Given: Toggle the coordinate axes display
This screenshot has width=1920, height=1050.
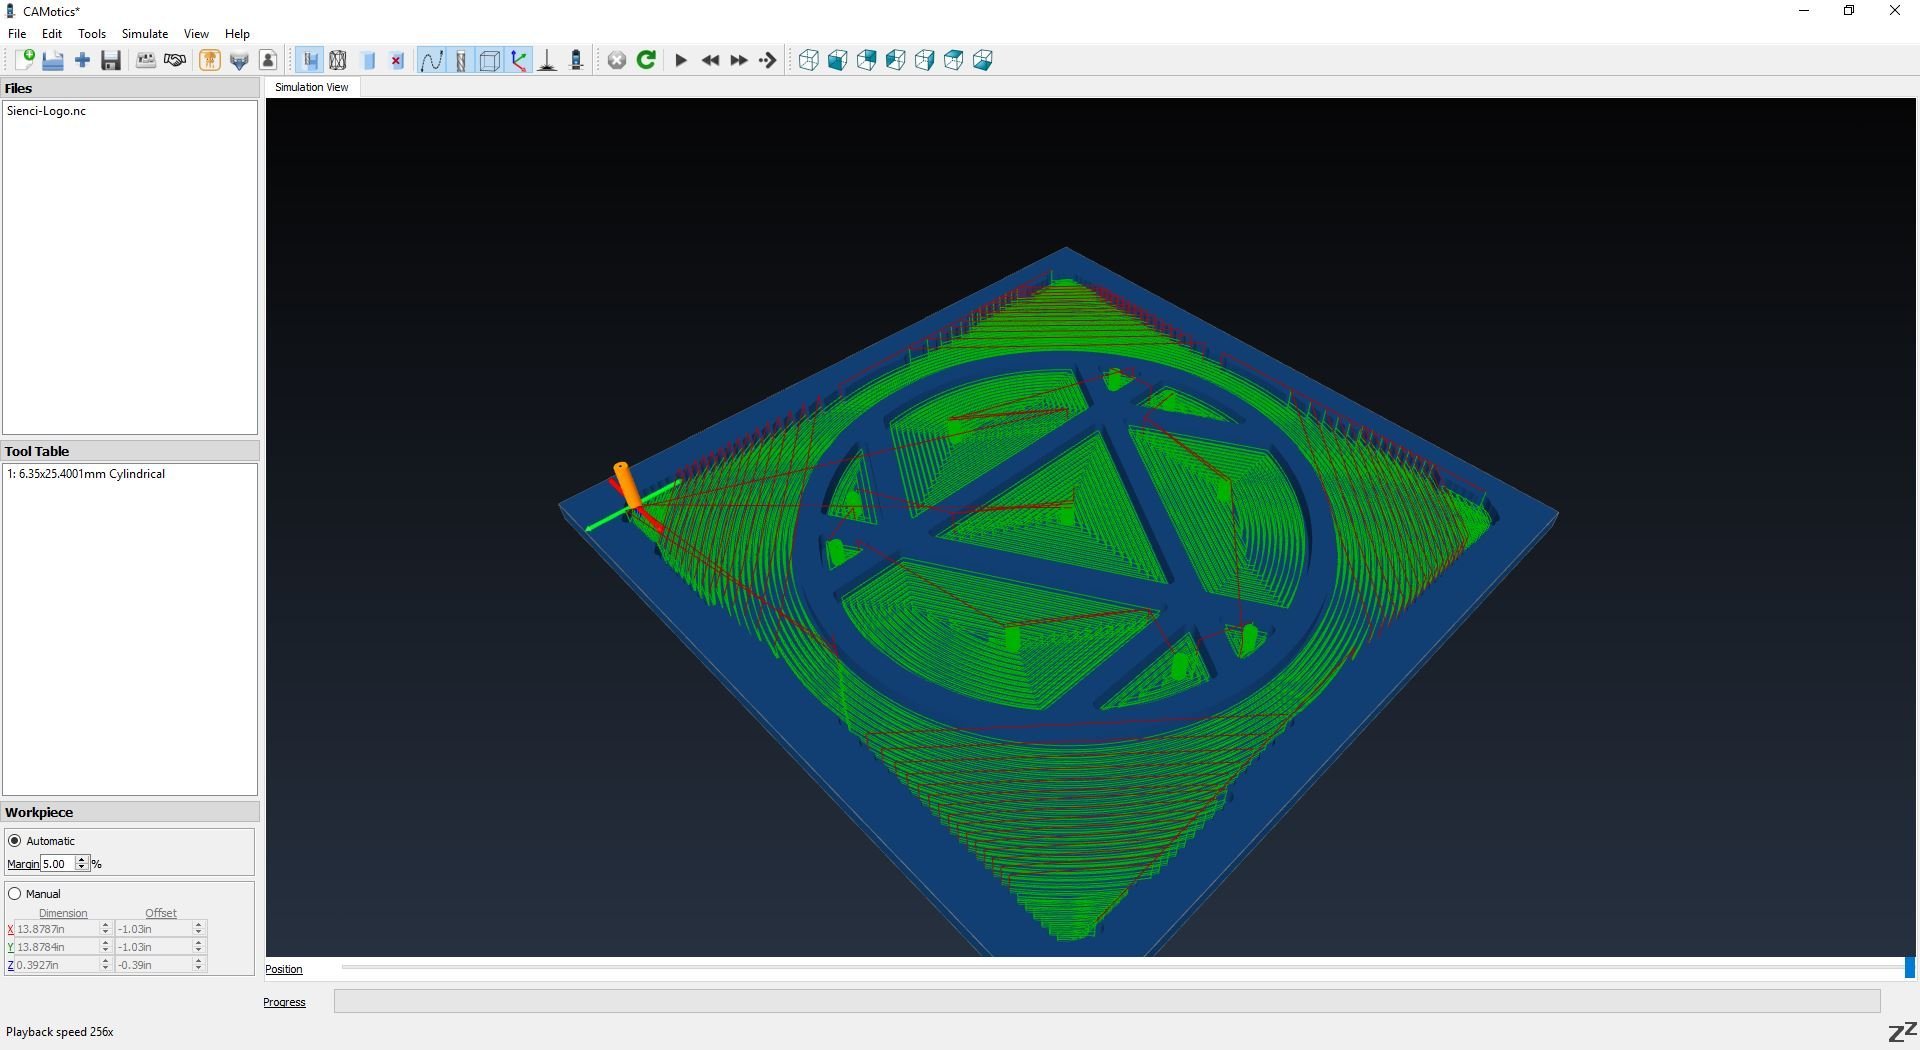Looking at the screenshot, I should click(519, 60).
